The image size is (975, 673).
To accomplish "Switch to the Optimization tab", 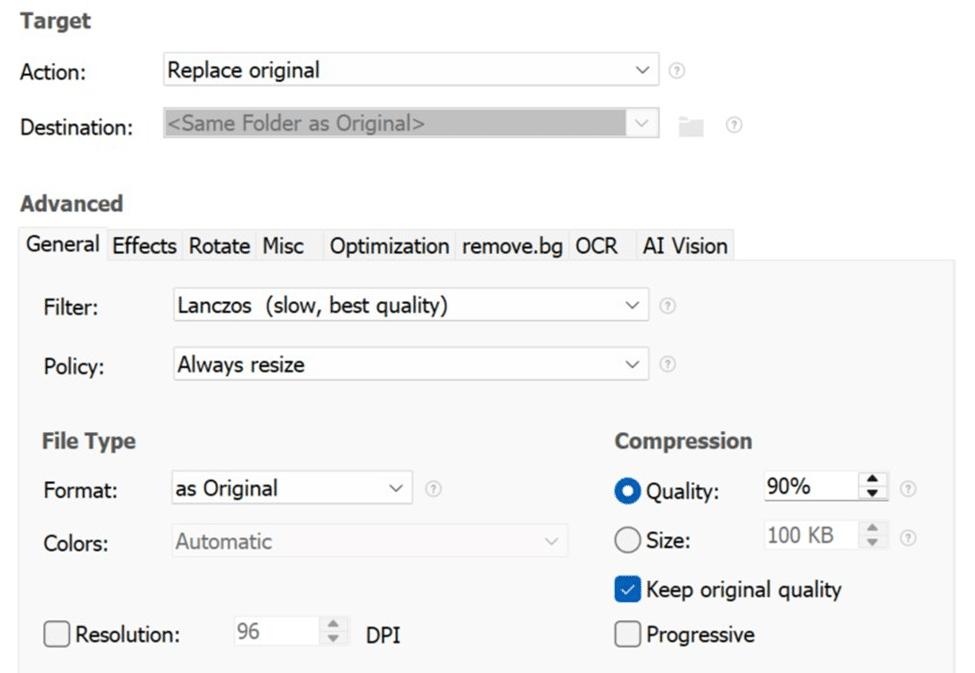I will pos(388,245).
